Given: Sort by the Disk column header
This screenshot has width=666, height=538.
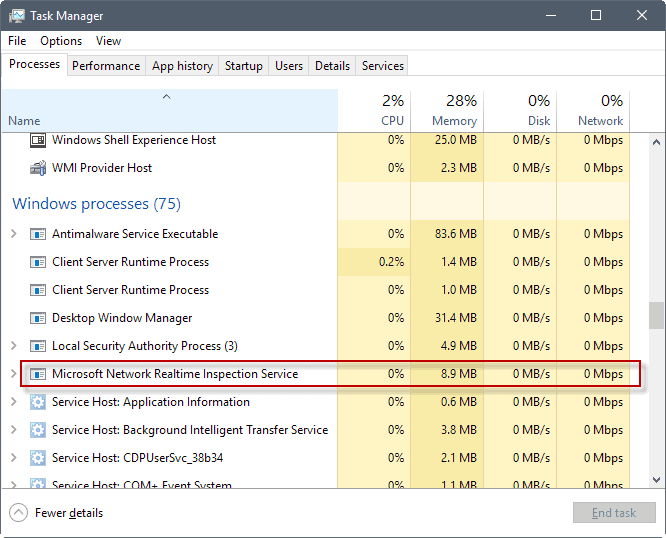Looking at the screenshot, I should [520, 111].
